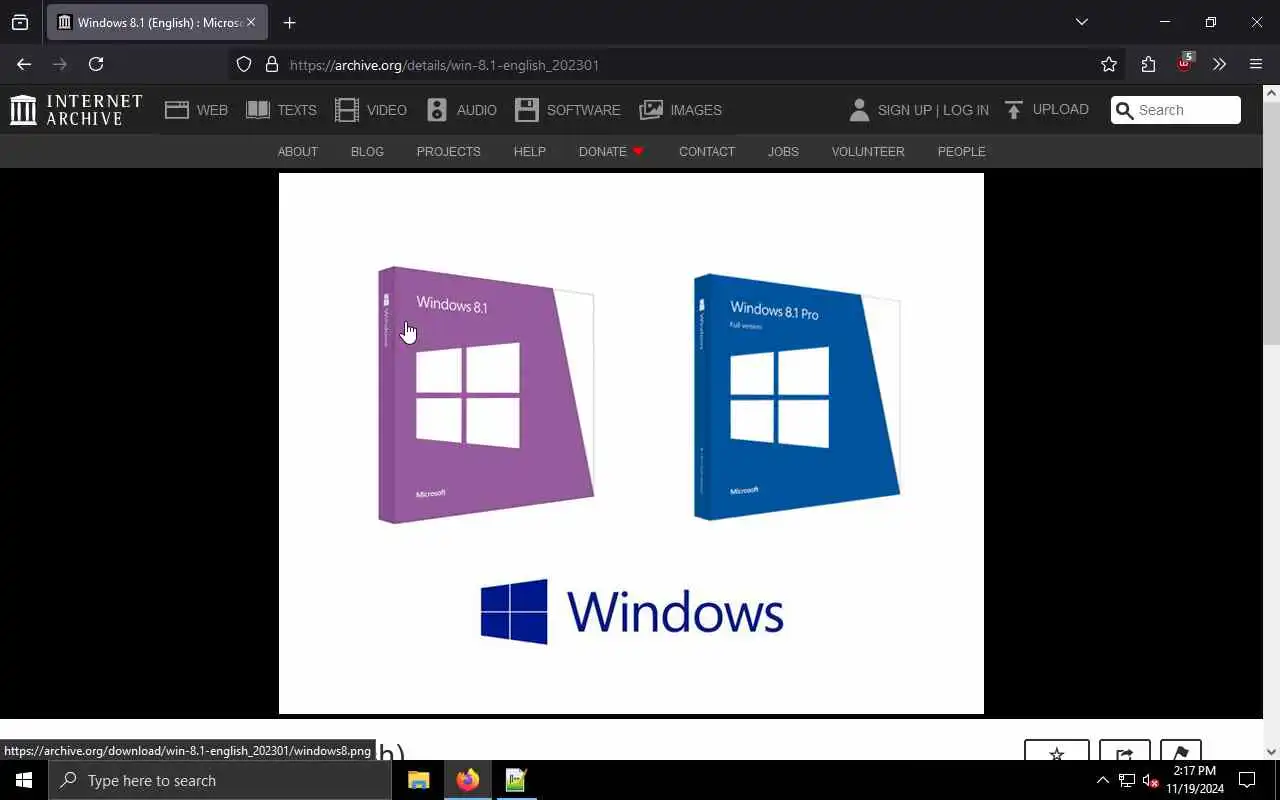Open the PROJECTS link

tap(448, 152)
